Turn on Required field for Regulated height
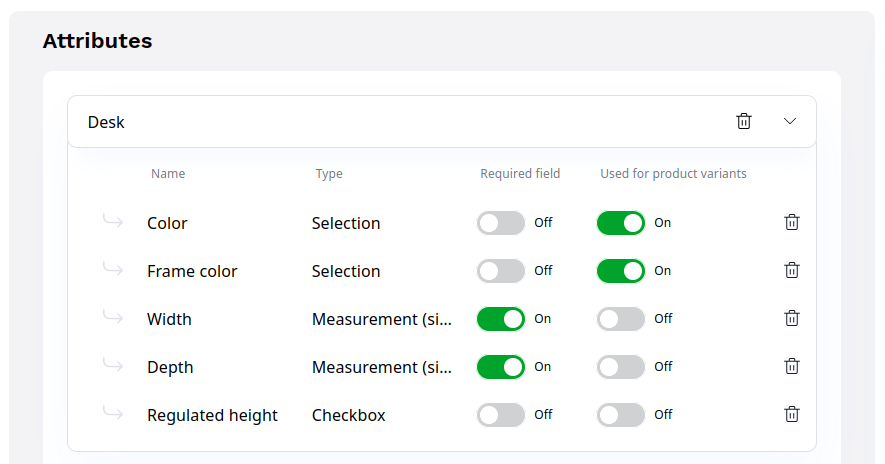The width and height of the screenshot is (885, 464). [x=501, y=415]
